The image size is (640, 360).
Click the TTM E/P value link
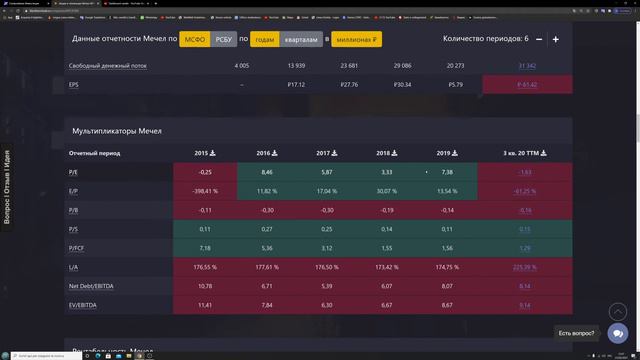coord(524,191)
